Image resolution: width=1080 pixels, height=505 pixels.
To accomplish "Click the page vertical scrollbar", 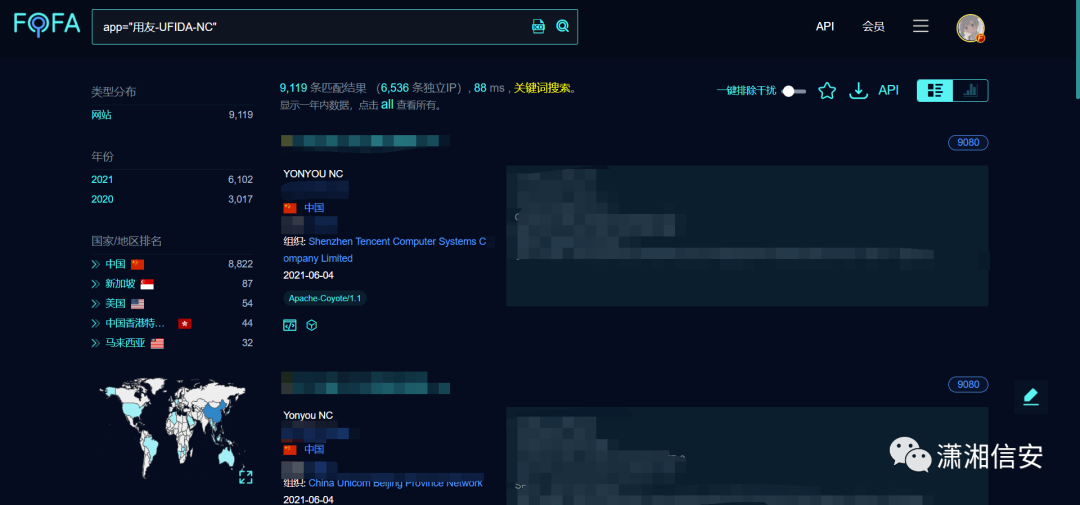I will [x=1077, y=48].
